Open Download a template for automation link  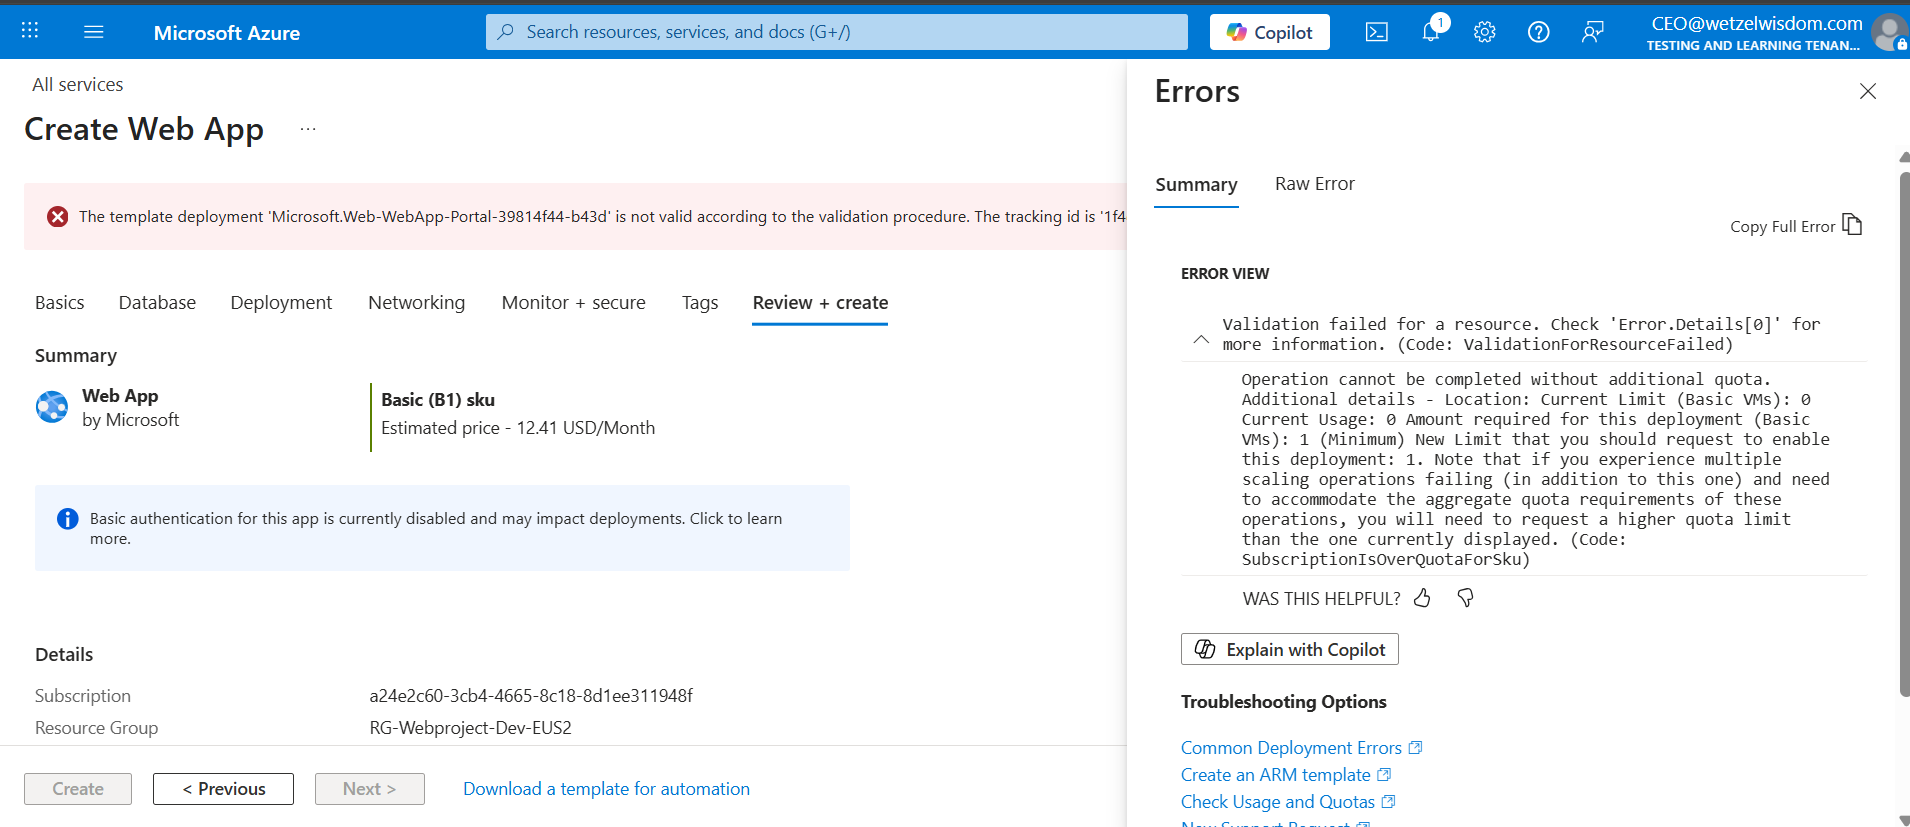click(606, 789)
